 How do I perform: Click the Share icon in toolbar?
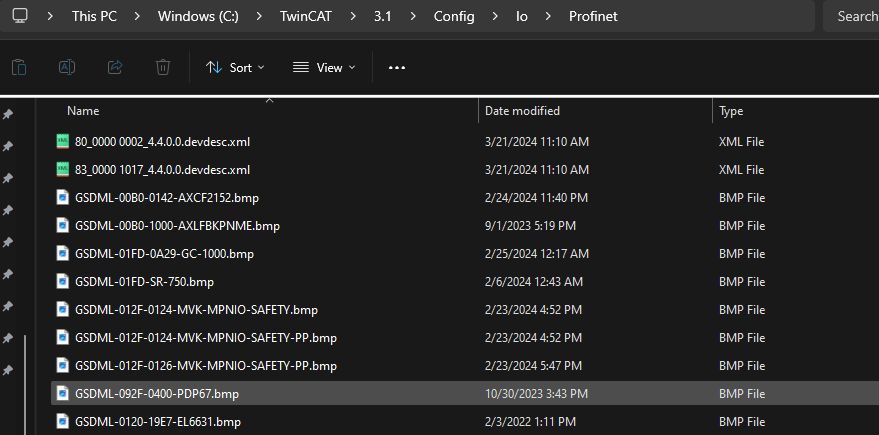point(115,67)
